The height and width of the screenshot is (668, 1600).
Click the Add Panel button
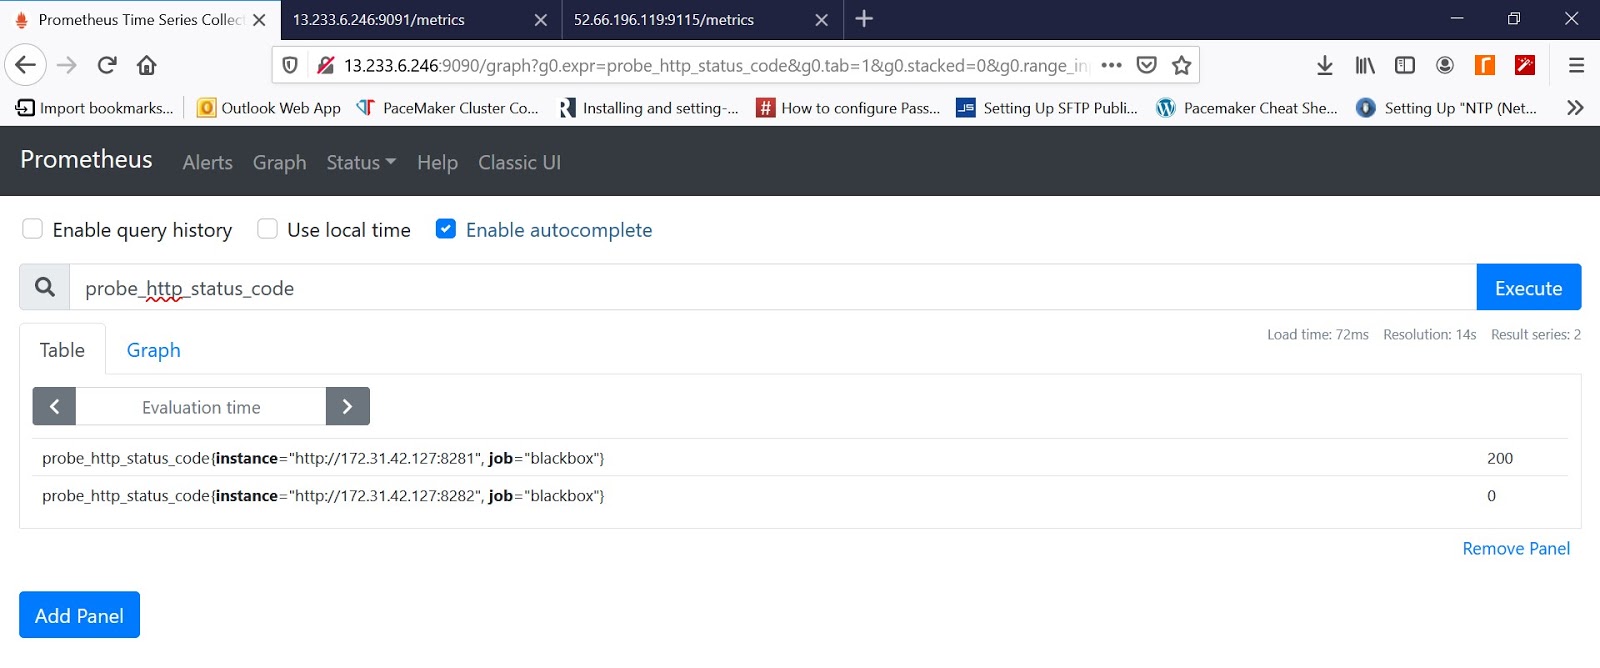[79, 615]
